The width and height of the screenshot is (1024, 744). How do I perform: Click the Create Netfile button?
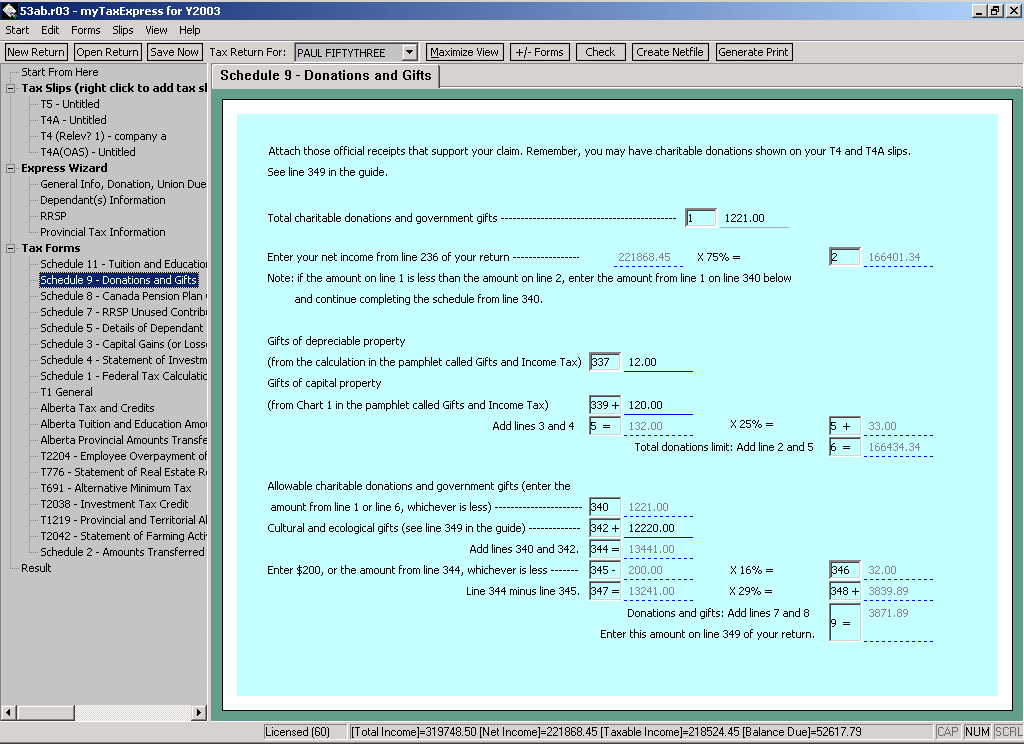[x=670, y=52]
